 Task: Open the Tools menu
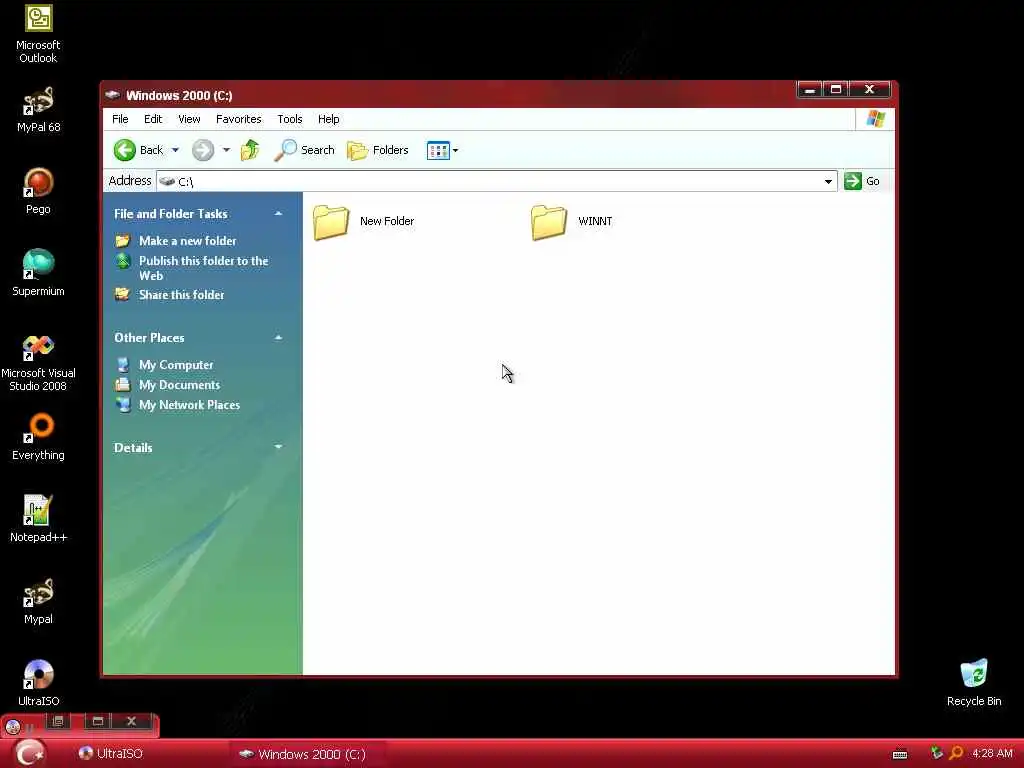289,119
